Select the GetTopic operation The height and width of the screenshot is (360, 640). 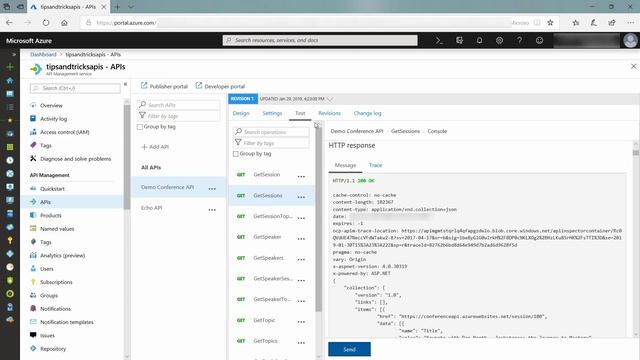click(264, 320)
